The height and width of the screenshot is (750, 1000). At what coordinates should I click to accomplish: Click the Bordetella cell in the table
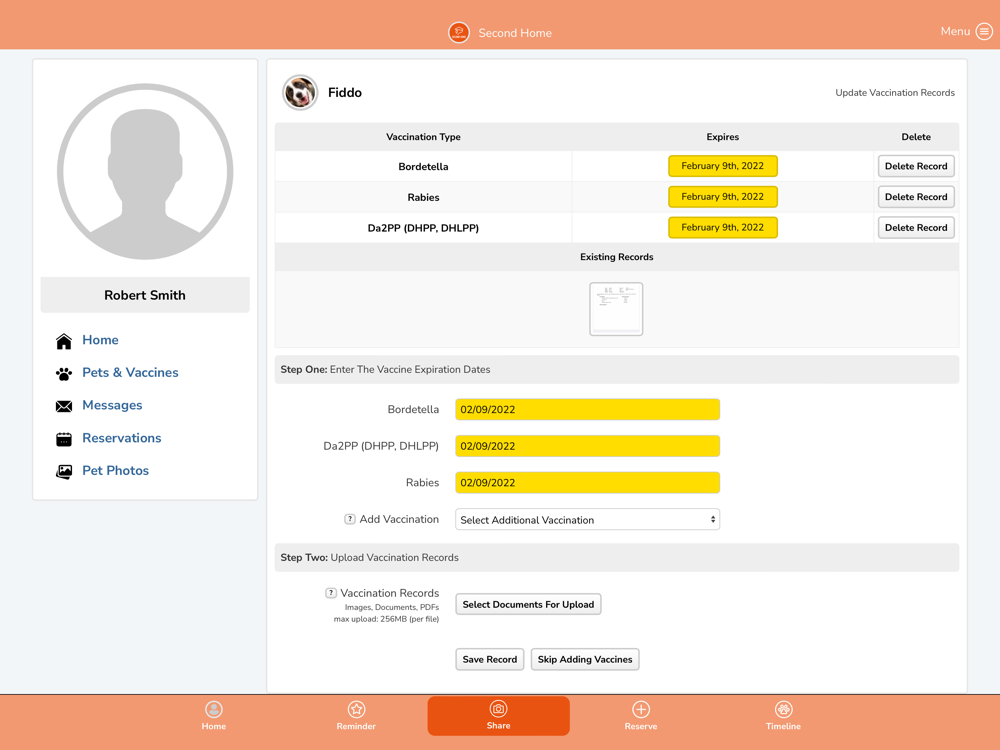point(423,166)
